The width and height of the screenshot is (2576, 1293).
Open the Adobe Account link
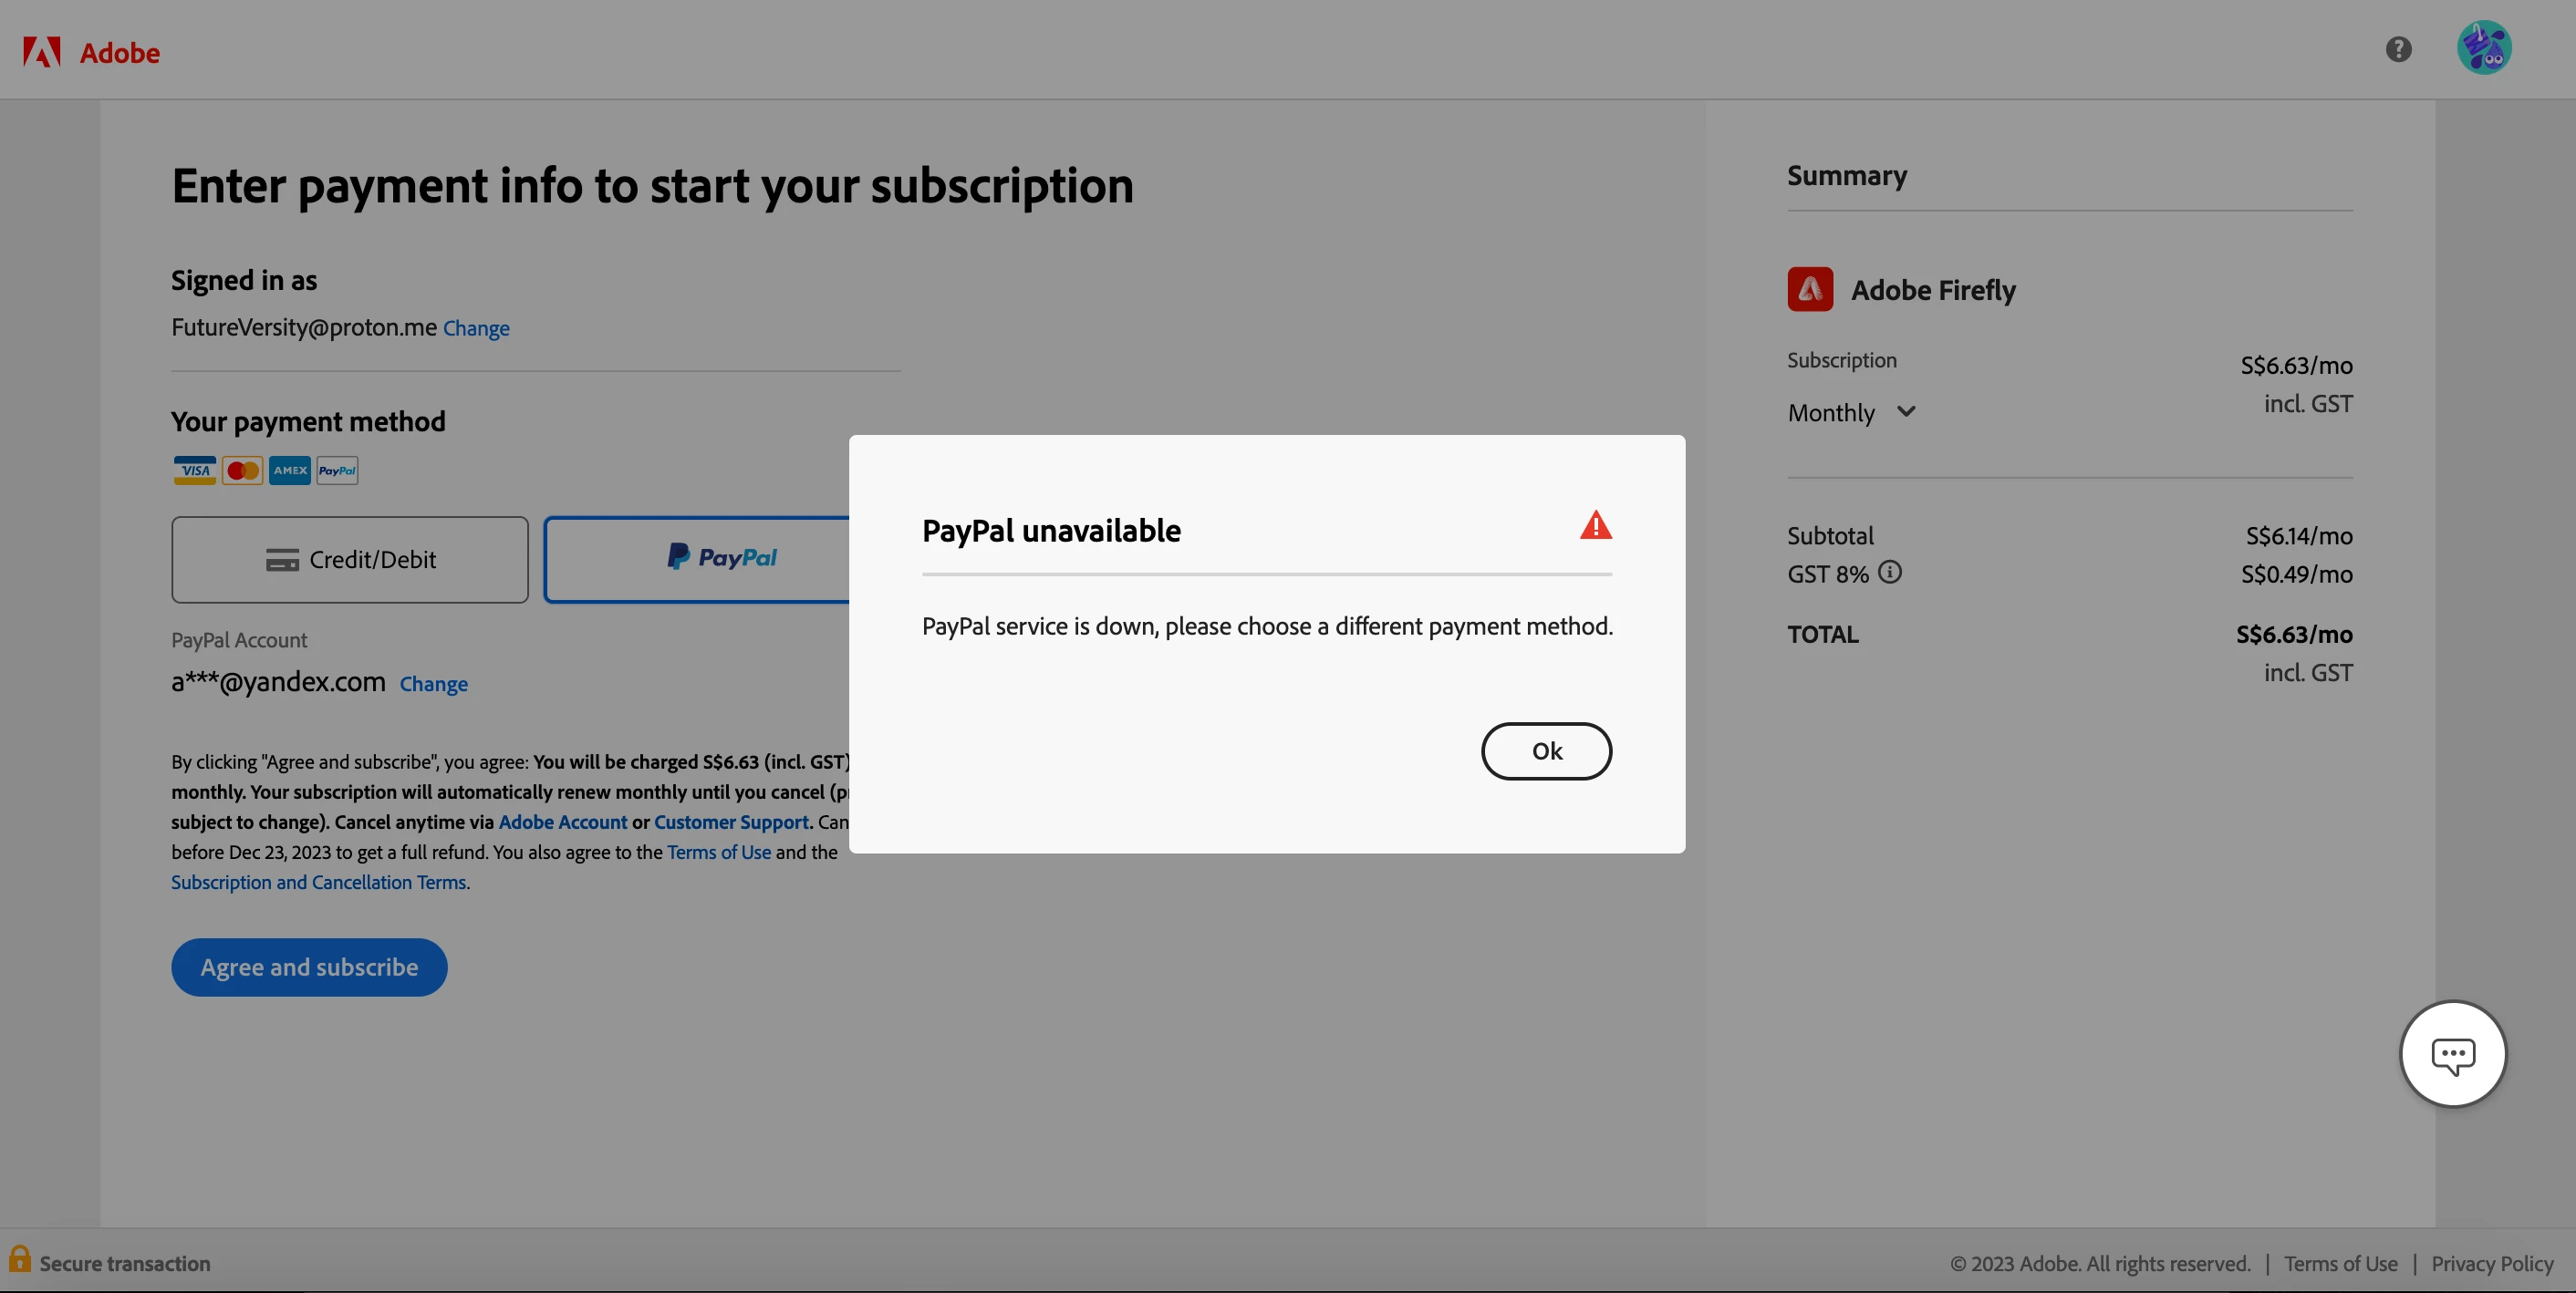tap(562, 822)
